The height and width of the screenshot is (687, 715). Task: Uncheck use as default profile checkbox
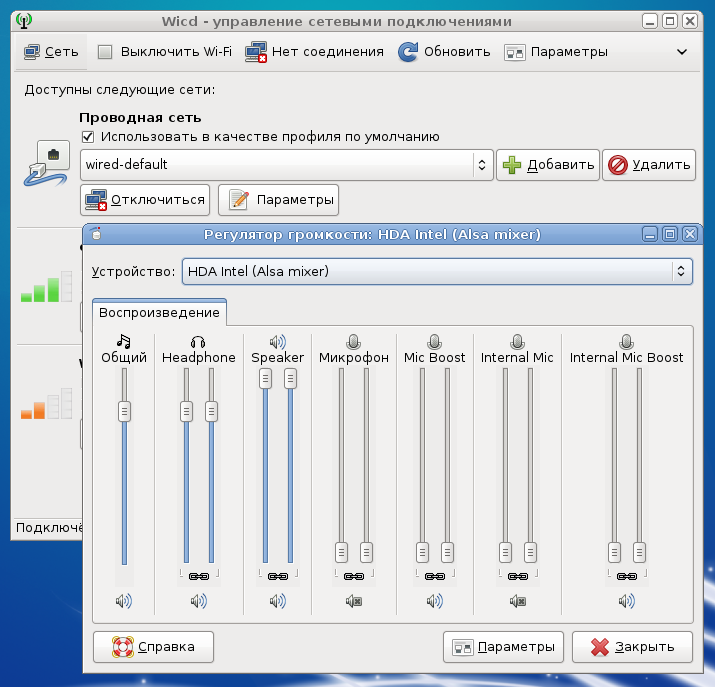[88, 137]
